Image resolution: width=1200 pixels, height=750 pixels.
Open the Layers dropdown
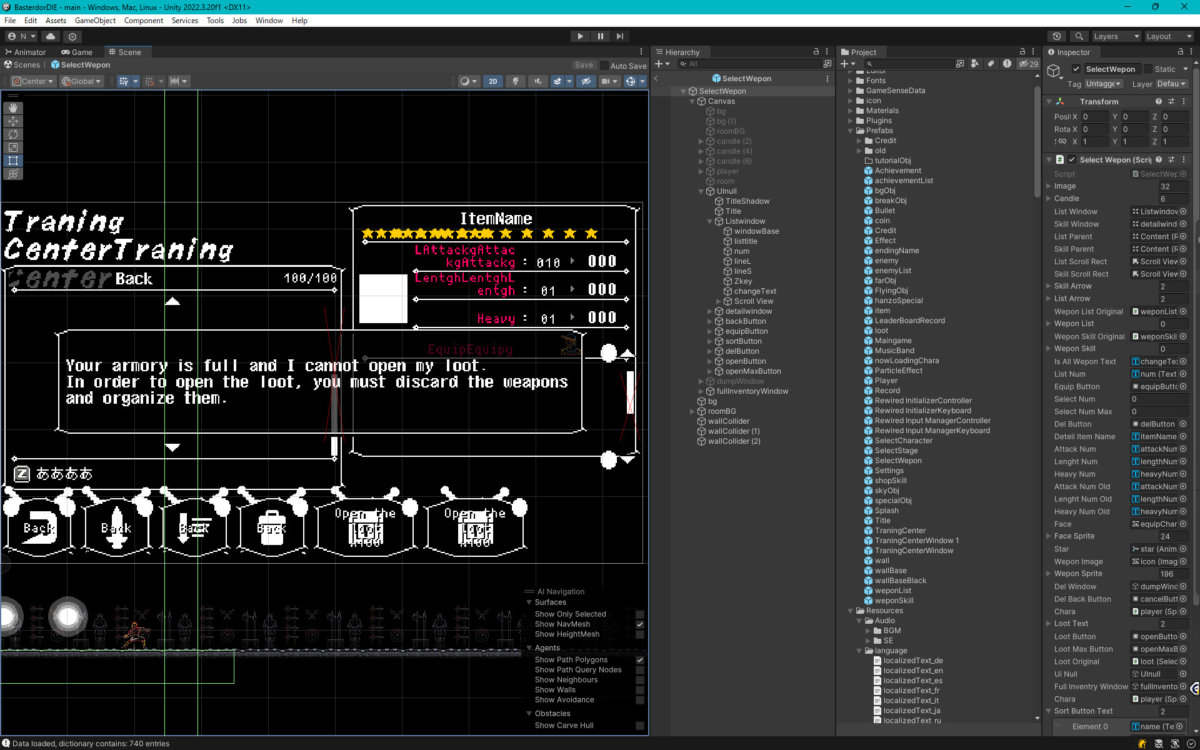point(1115,36)
